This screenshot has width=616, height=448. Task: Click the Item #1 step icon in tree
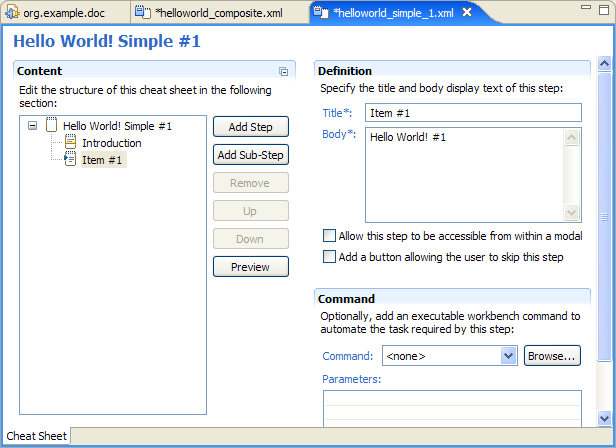coord(70,159)
